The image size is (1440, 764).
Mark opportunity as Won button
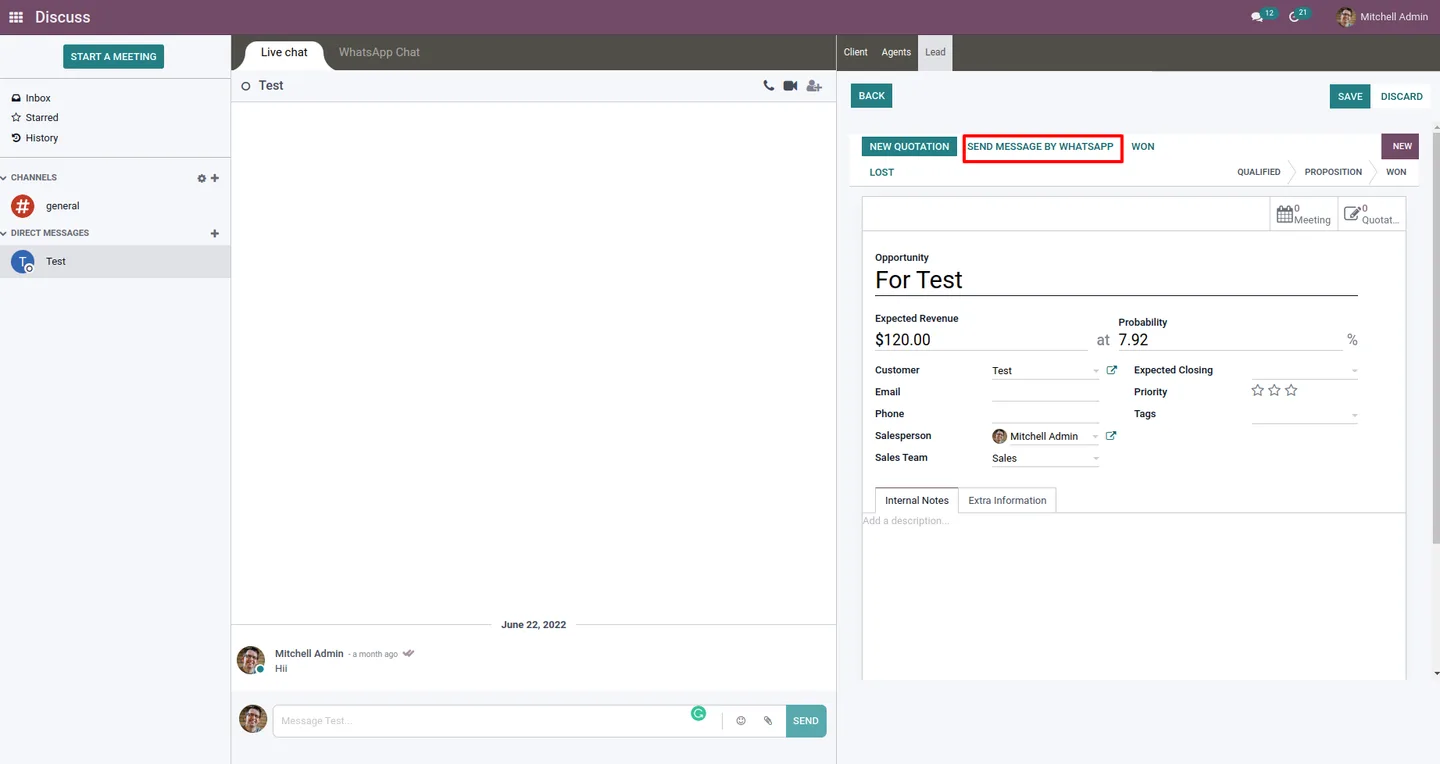point(1142,147)
